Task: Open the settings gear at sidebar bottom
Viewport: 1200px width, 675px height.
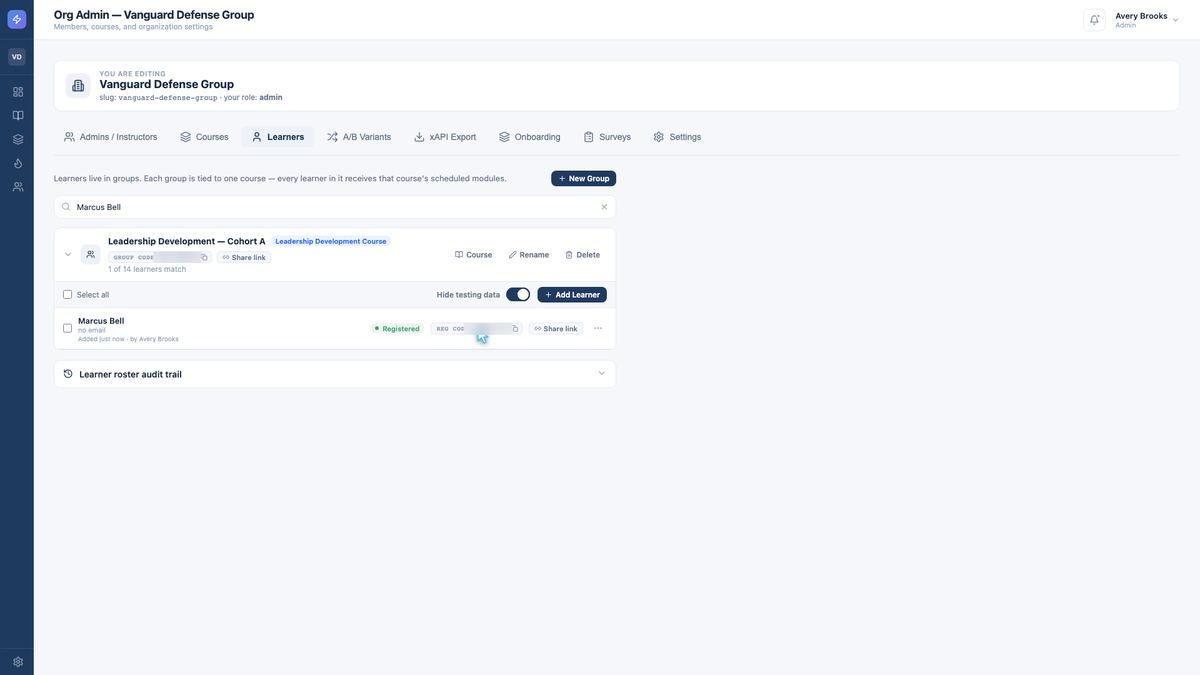Action: 17,662
